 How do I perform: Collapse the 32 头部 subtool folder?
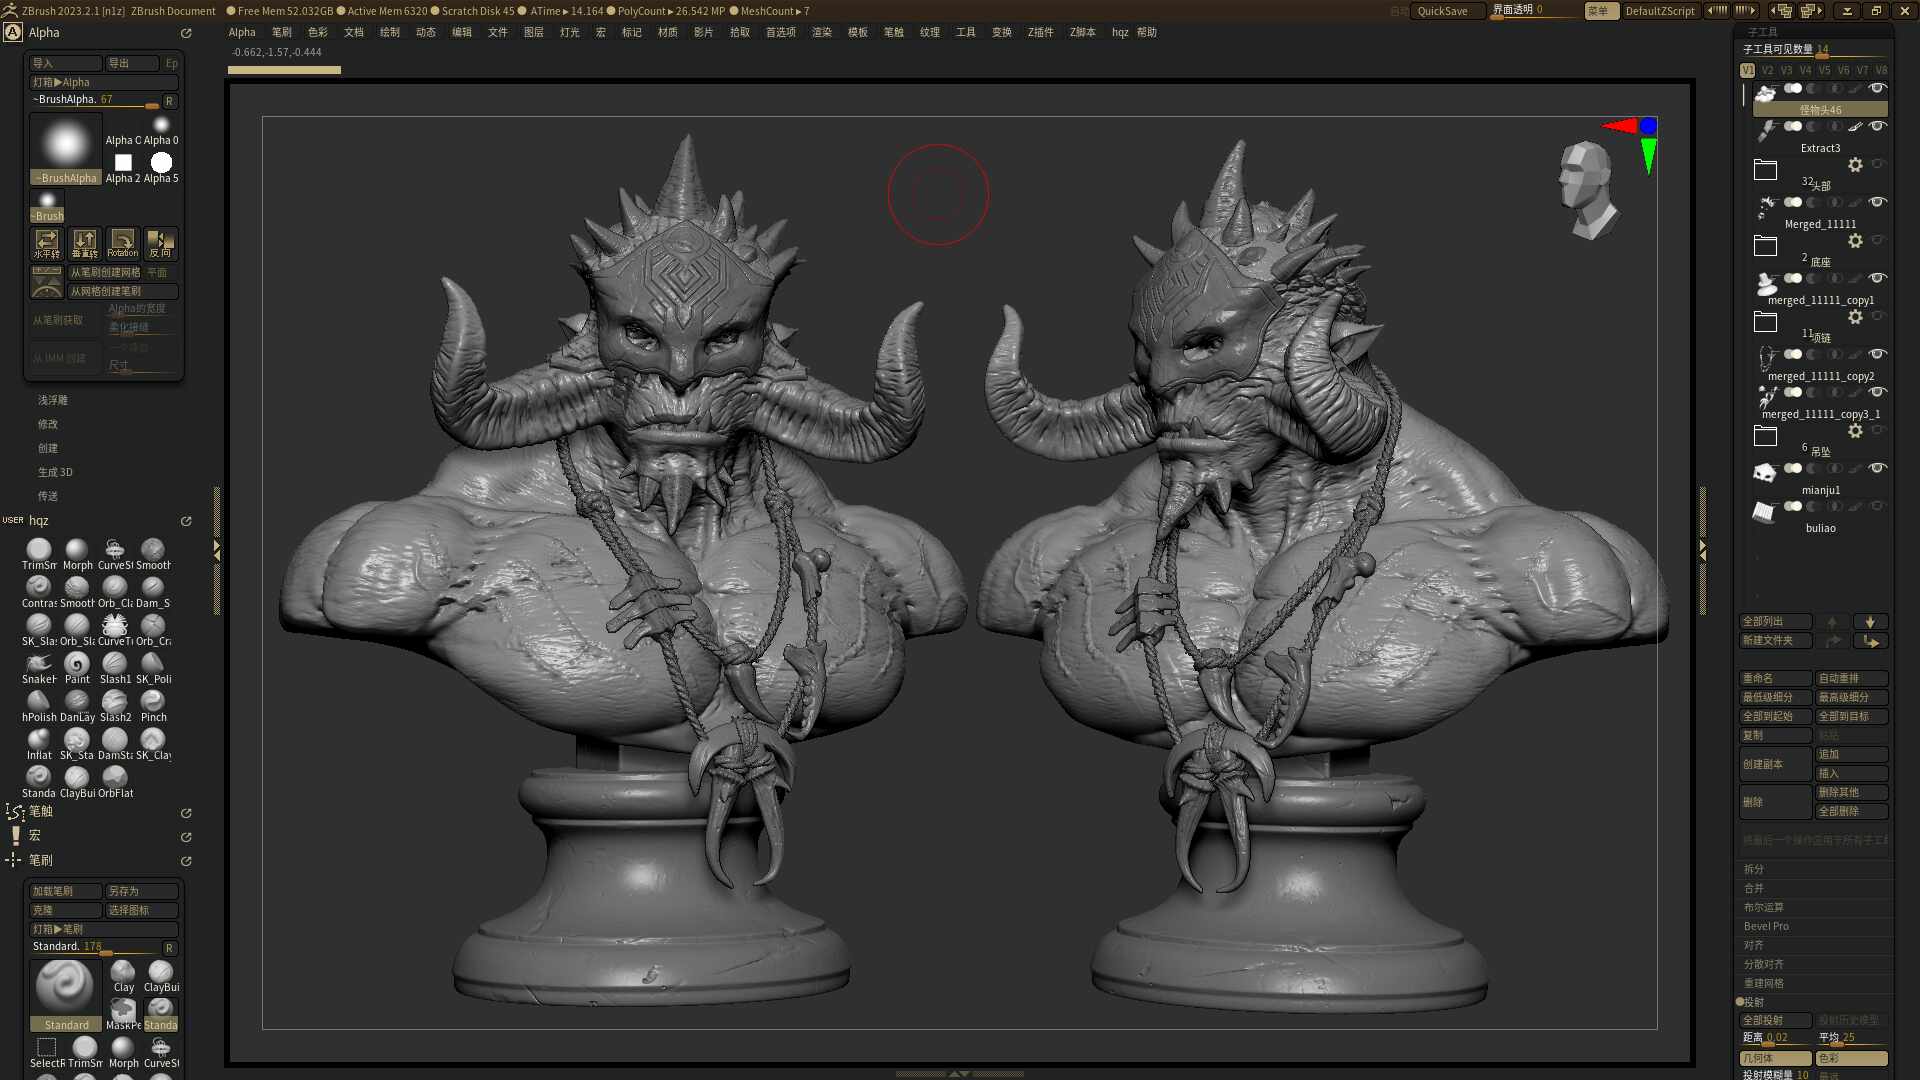(x=1765, y=170)
